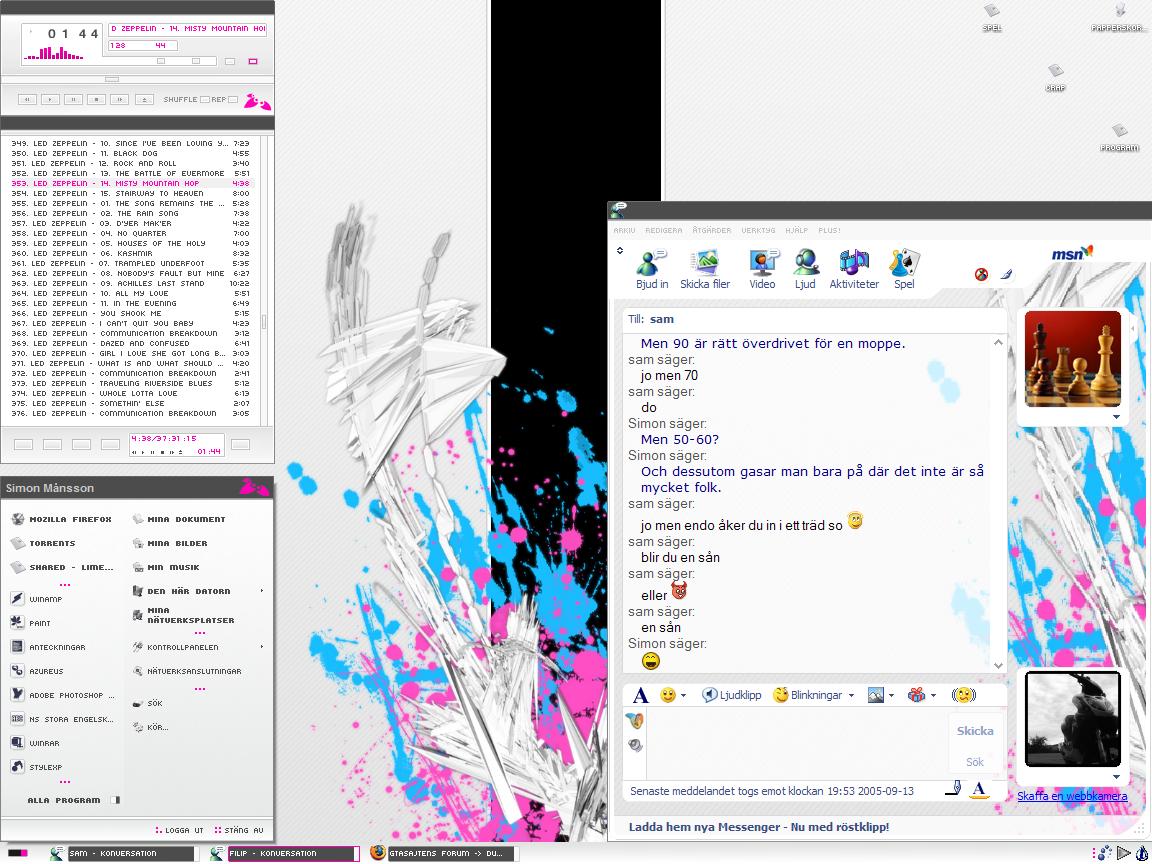This screenshot has height=864, width=1152.
Task: Launch Azureus from the start menu
Action: (37, 672)
